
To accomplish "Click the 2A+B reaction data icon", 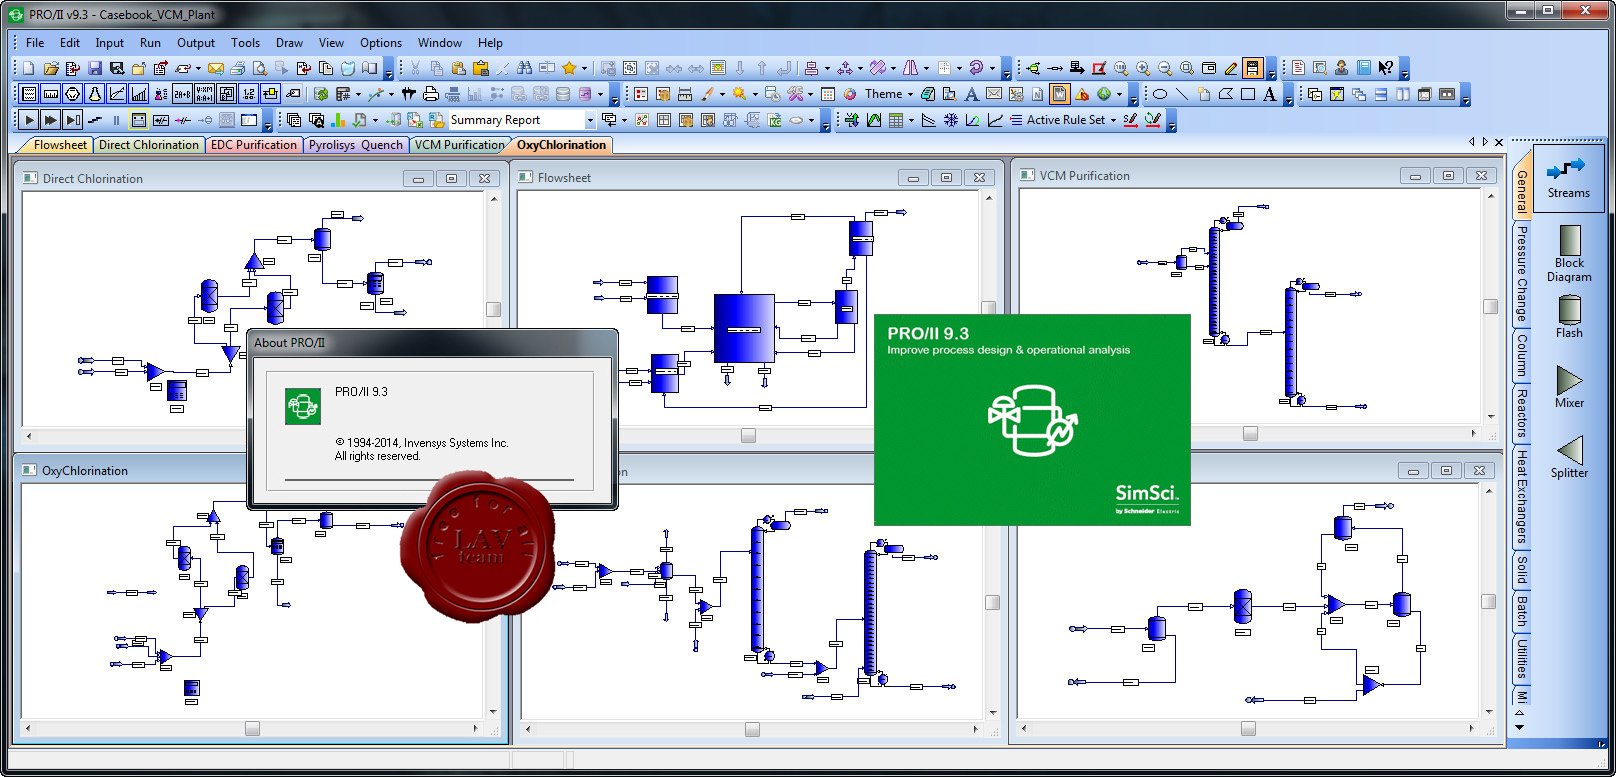I will pos(182,94).
